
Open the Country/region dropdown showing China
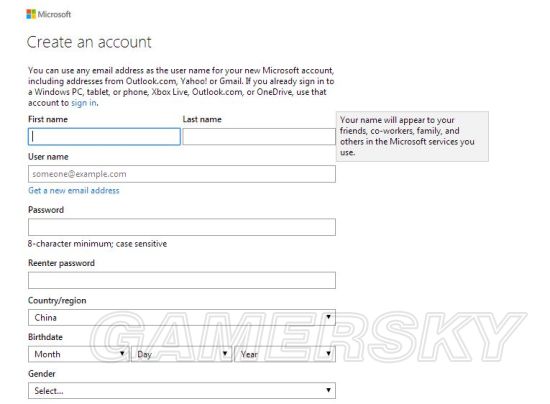click(182, 317)
